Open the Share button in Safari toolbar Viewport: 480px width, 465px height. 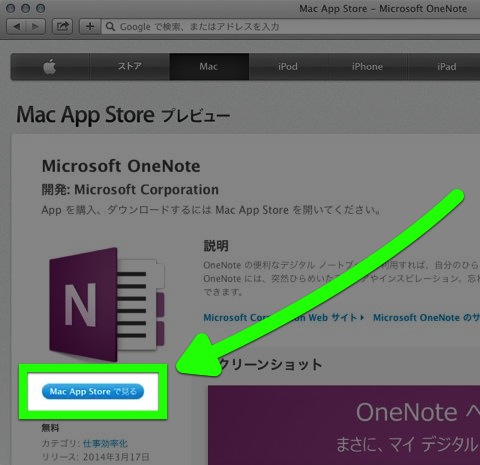[62, 26]
